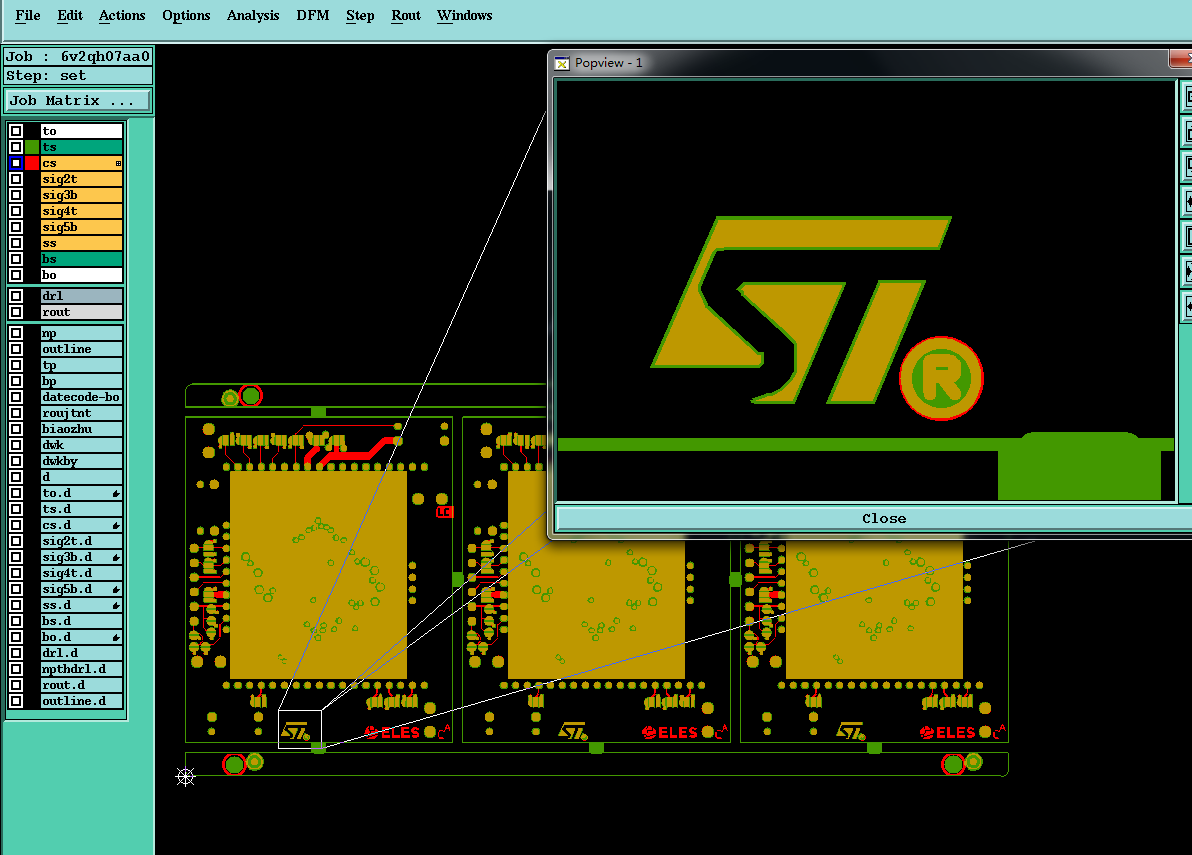Select the 'd' layer name
Screen dimensions: 1192x855
point(81,477)
